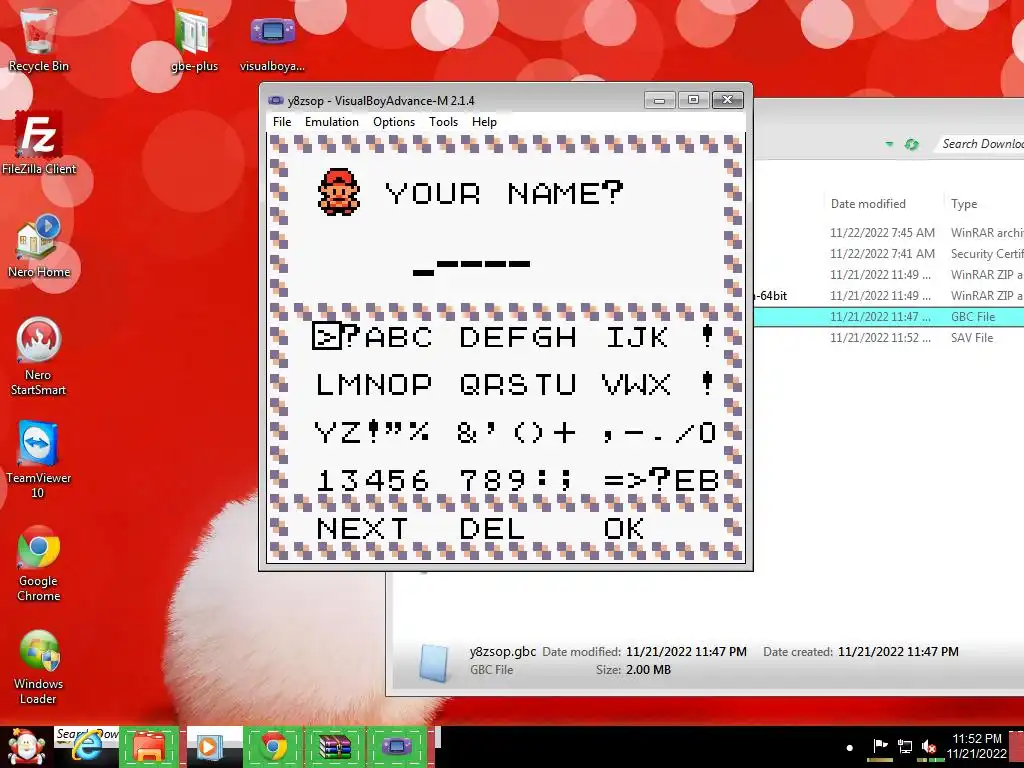Sort by the Date modified column
The width and height of the screenshot is (1024, 768).
point(868,204)
